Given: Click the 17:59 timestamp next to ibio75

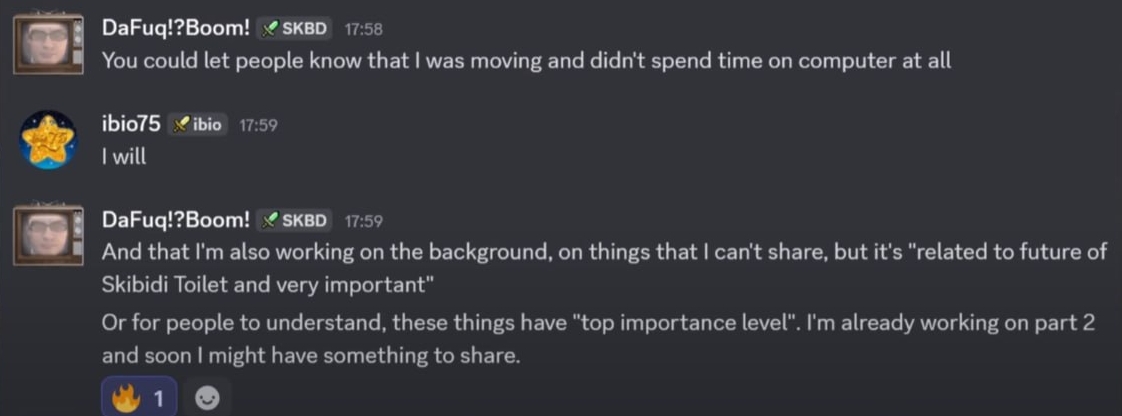Looking at the screenshot, I should point(258,126).
